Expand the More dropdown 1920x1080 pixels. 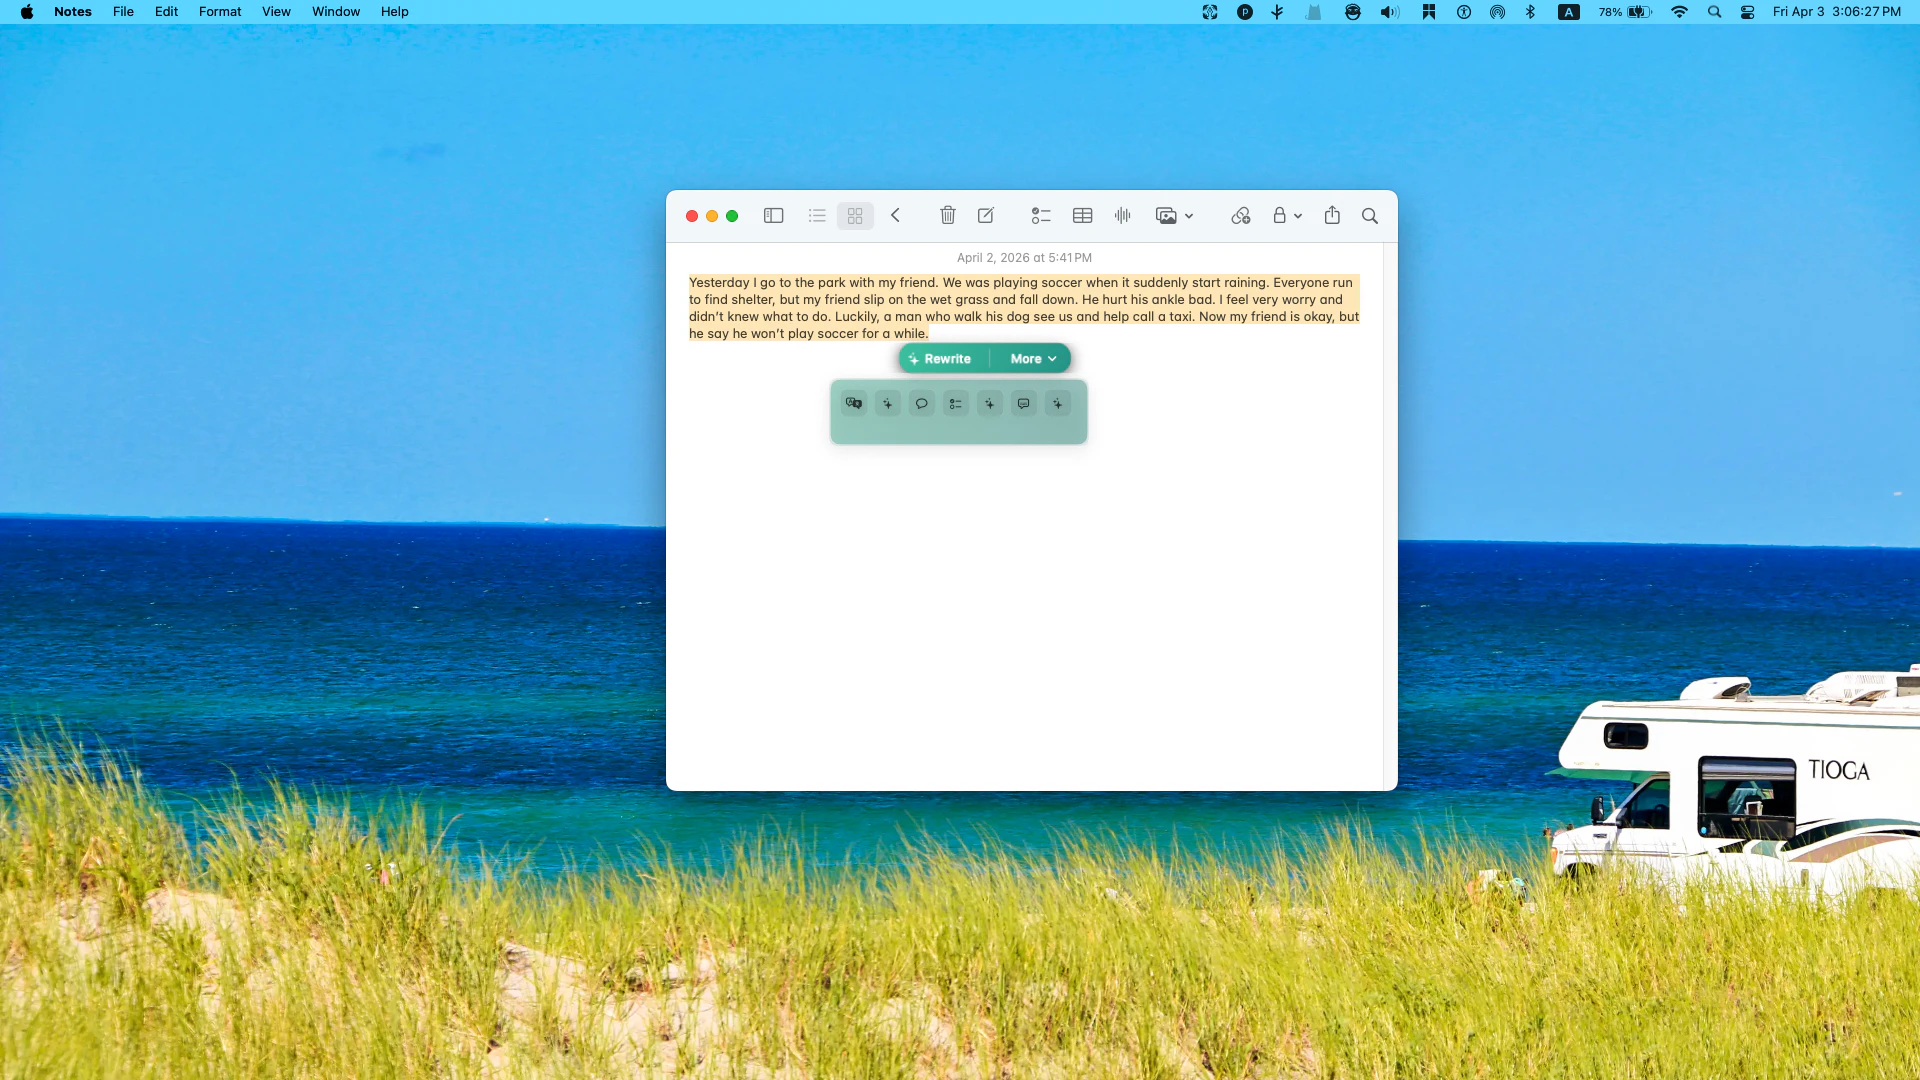(1033, 359)
